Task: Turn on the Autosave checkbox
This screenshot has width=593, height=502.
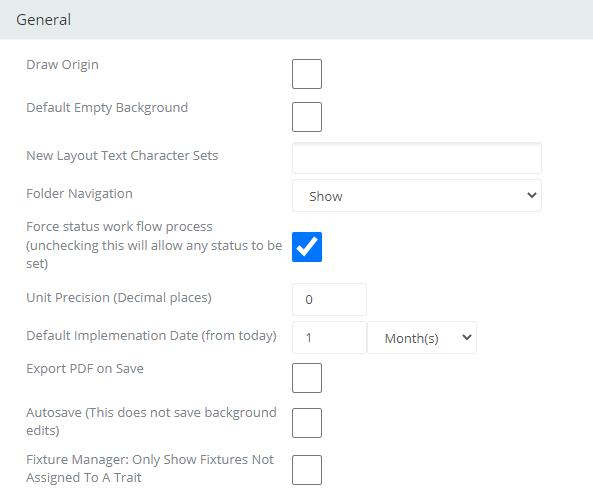Action: click(307, 423)
